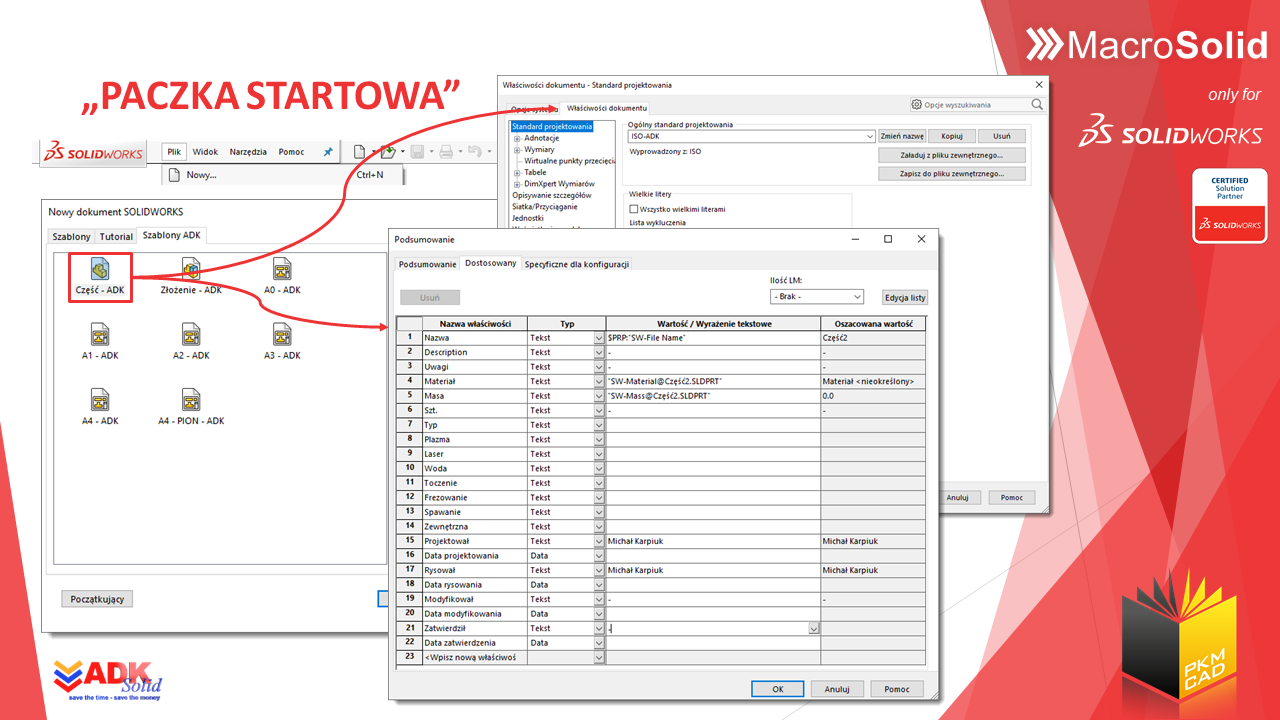This screenshot has width=1280, height=720.
Task: Switch to the Szablony ADK tab
Action: [x=171, y=236]
